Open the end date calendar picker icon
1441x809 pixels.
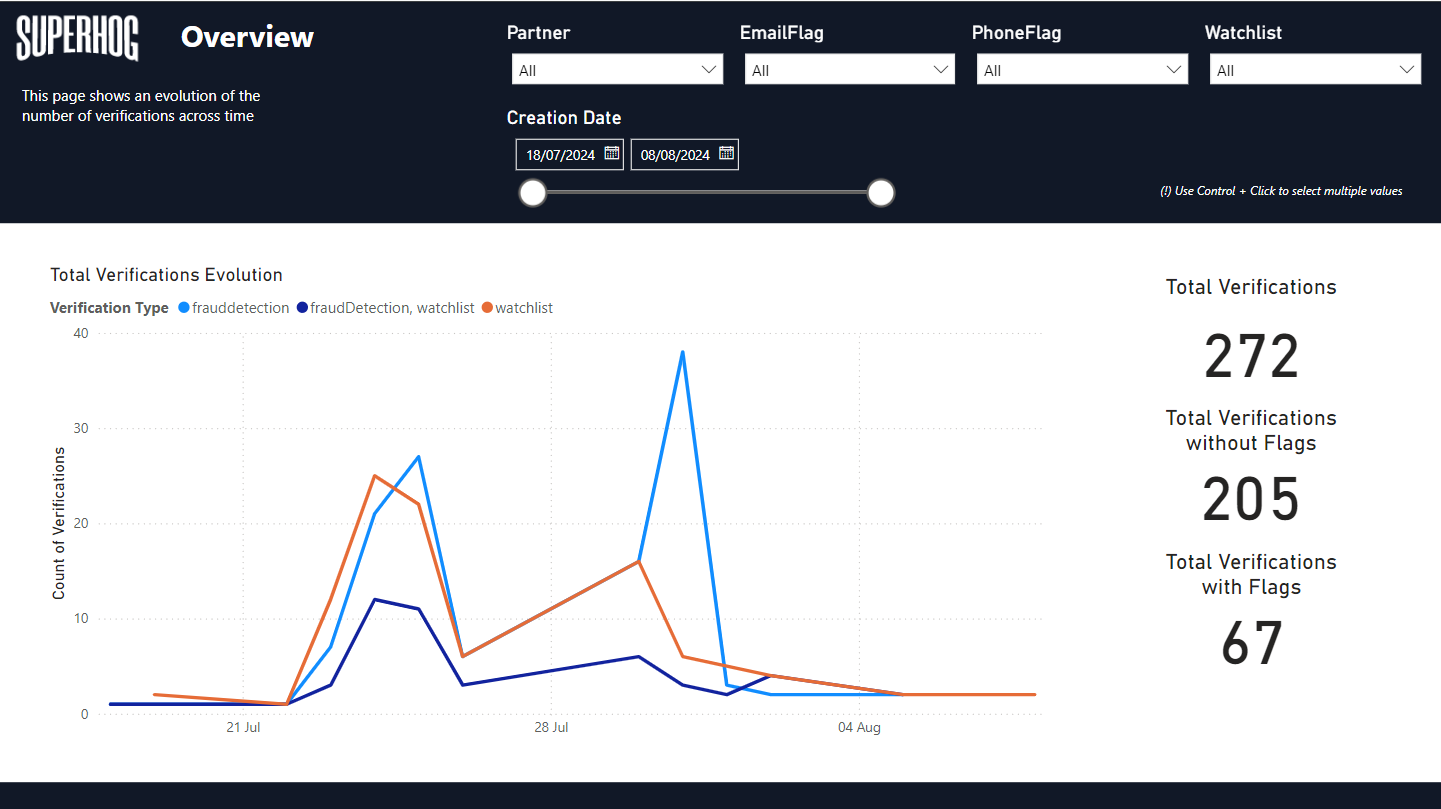tap(727, 154)
